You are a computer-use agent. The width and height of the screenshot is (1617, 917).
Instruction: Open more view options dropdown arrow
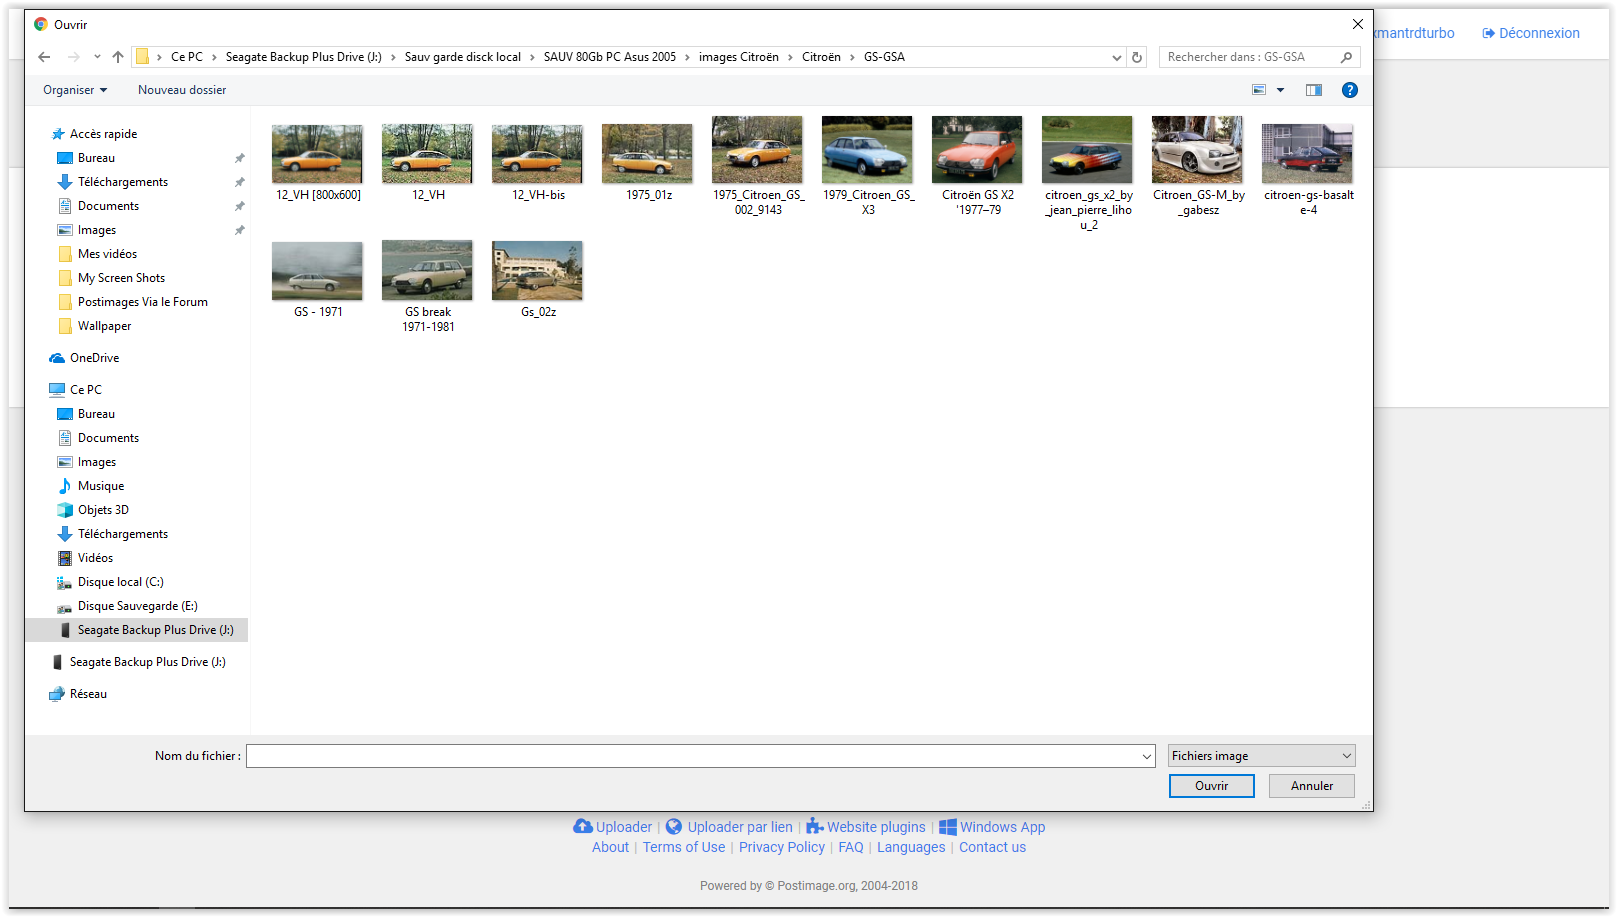(x=1280, y=90)
